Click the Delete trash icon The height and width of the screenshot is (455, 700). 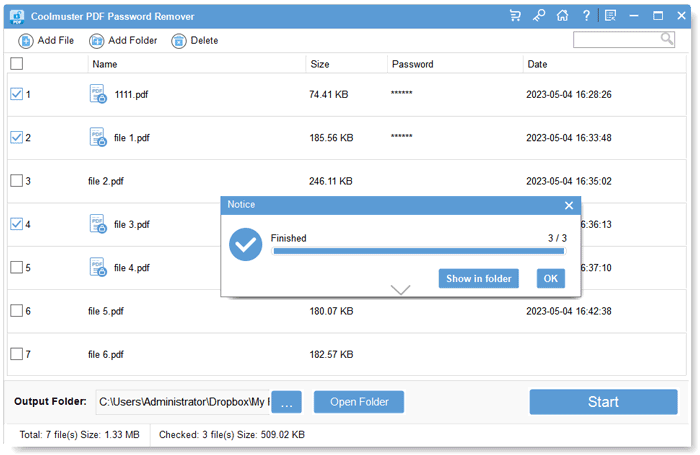coord(179,41)
